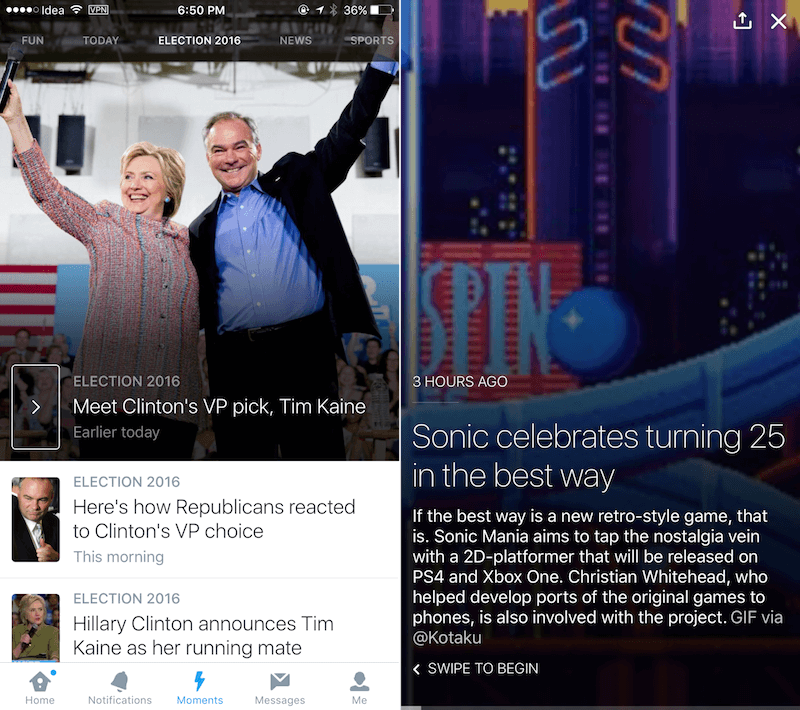This screenshot has width=800, height=710.
Task: Close the Sonic moment with X
Action: 779,21
